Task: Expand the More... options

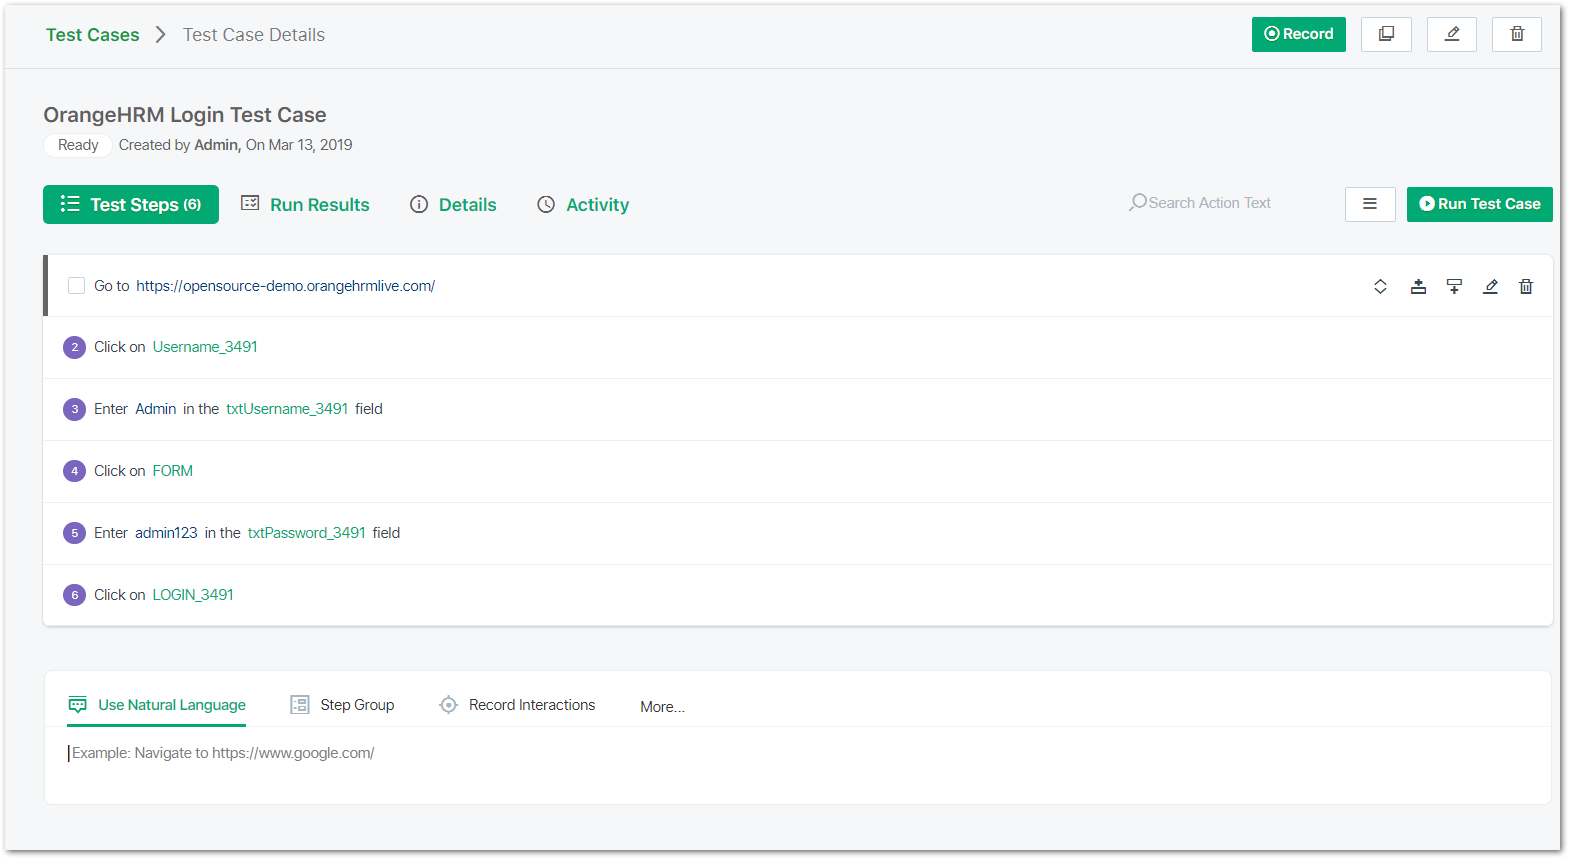Action: (662, 707)
